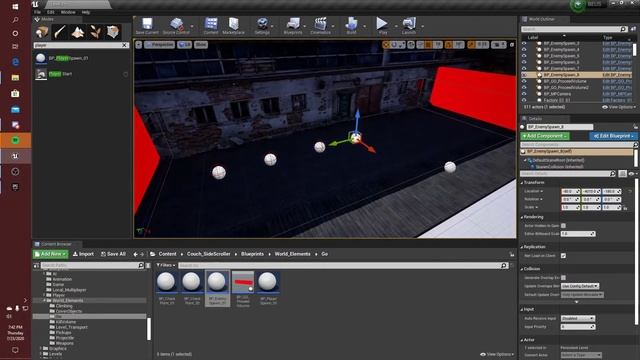Toggle visibility of BP_MPCamera
640x360 pixels.
point(524,94)
